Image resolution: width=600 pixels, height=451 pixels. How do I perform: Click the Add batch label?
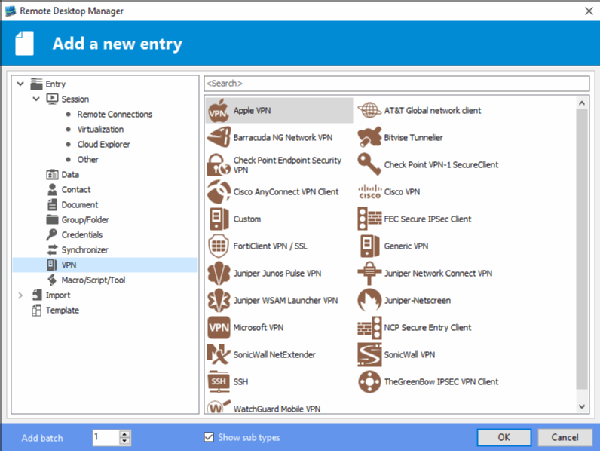coord(42,438)
